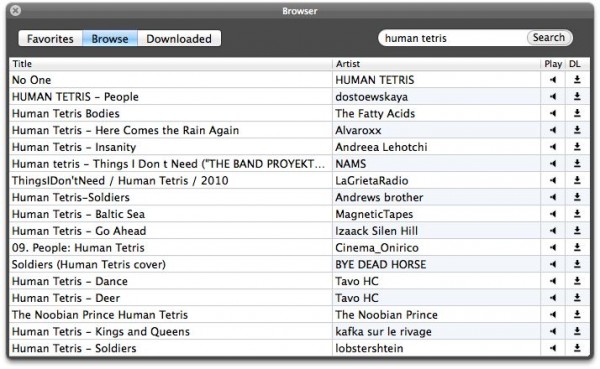Select artist 'MagneticTapes'
Image resolution: width=600 pixels, height=369 pixels.
tap(374, 214)
